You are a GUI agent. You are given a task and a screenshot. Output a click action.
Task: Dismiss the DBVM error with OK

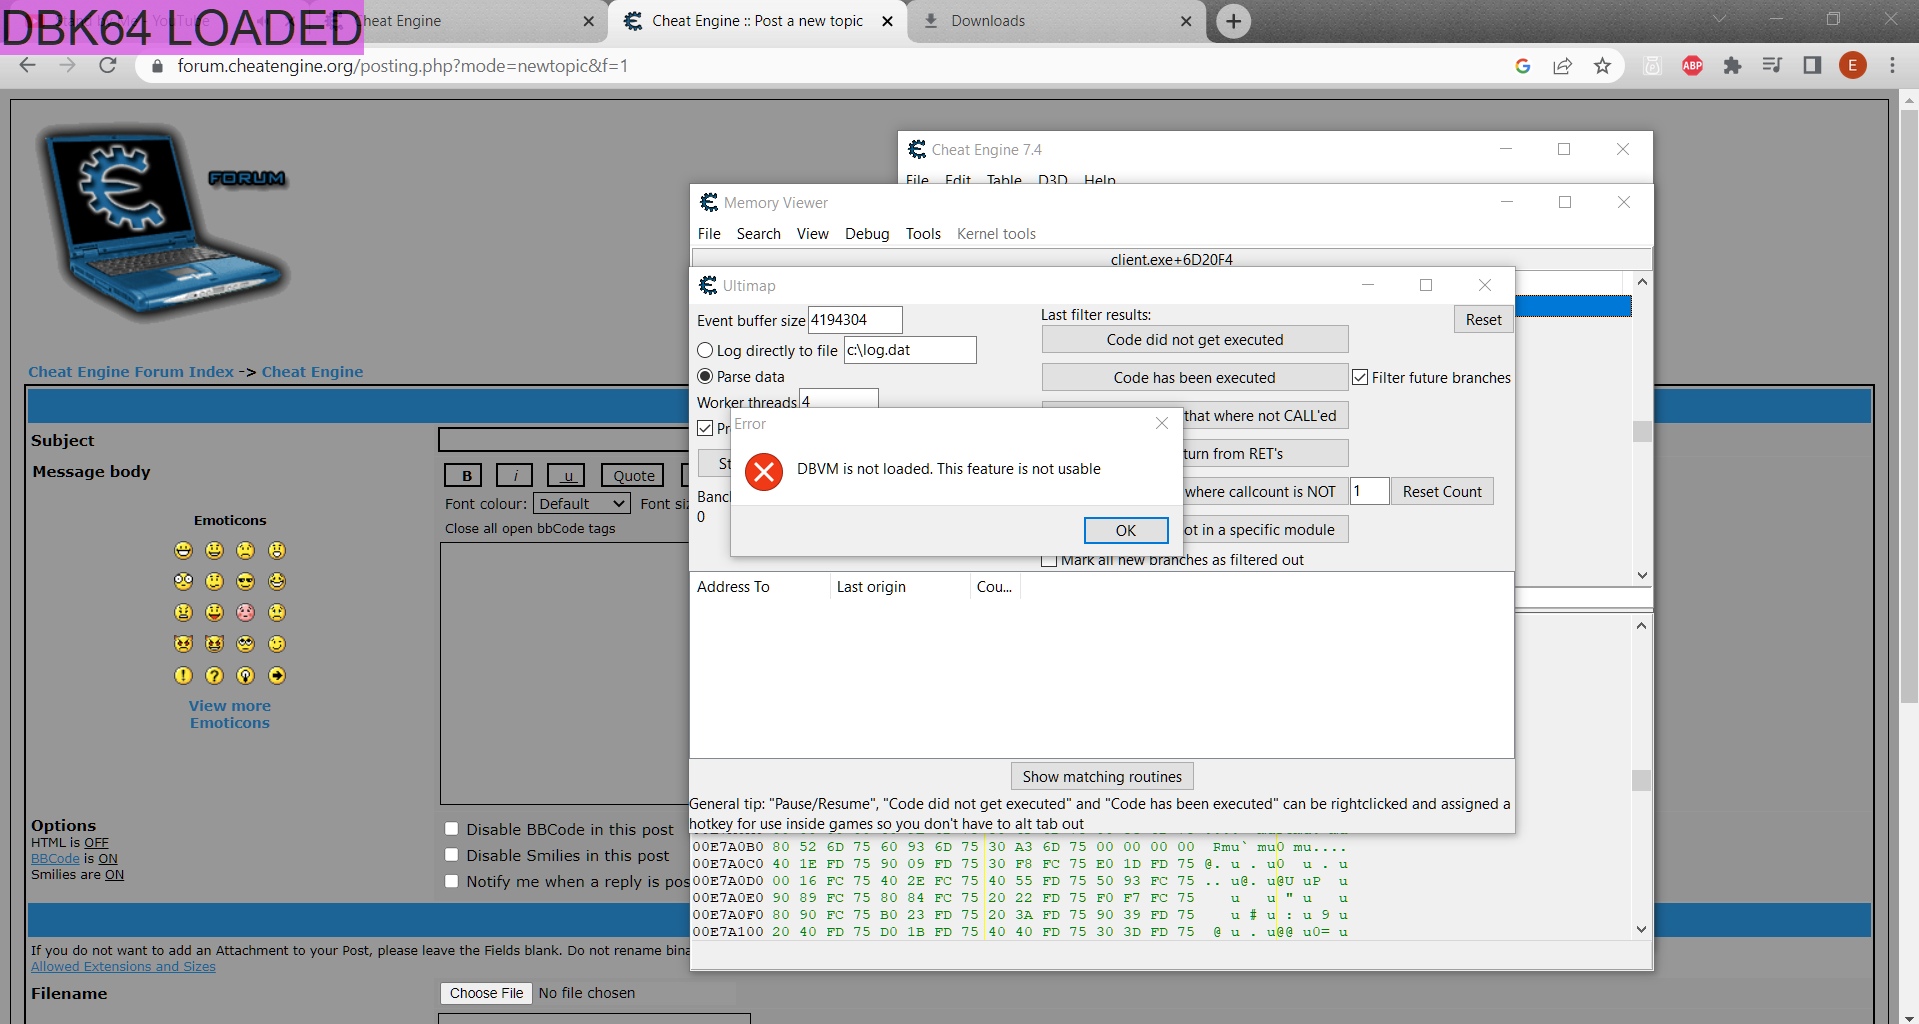[x=1126, y=530]
